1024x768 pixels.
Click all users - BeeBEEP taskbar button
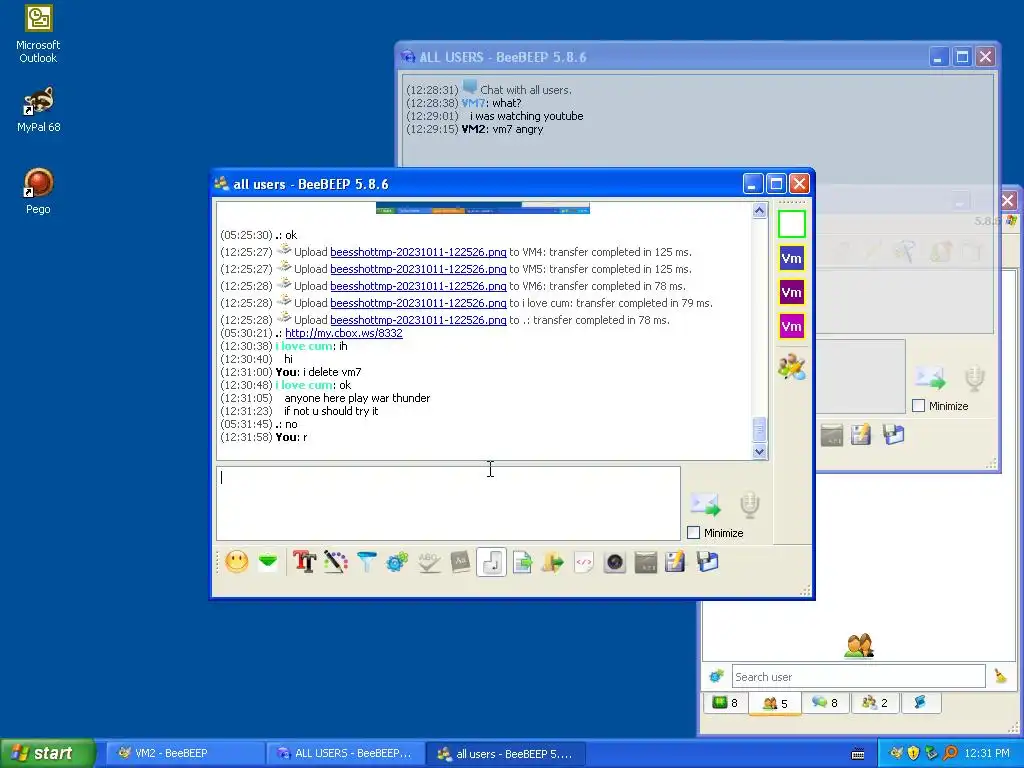pyautogui.click(x=505, y=753)
